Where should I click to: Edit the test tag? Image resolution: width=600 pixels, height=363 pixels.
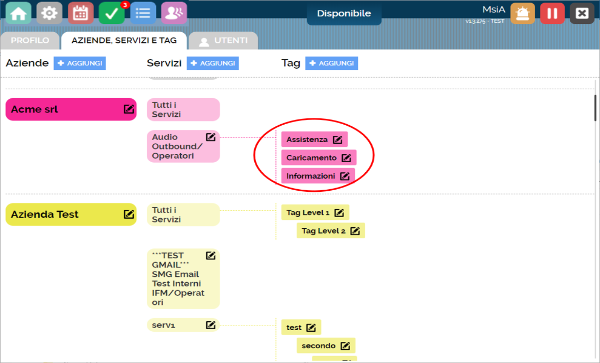311,328
